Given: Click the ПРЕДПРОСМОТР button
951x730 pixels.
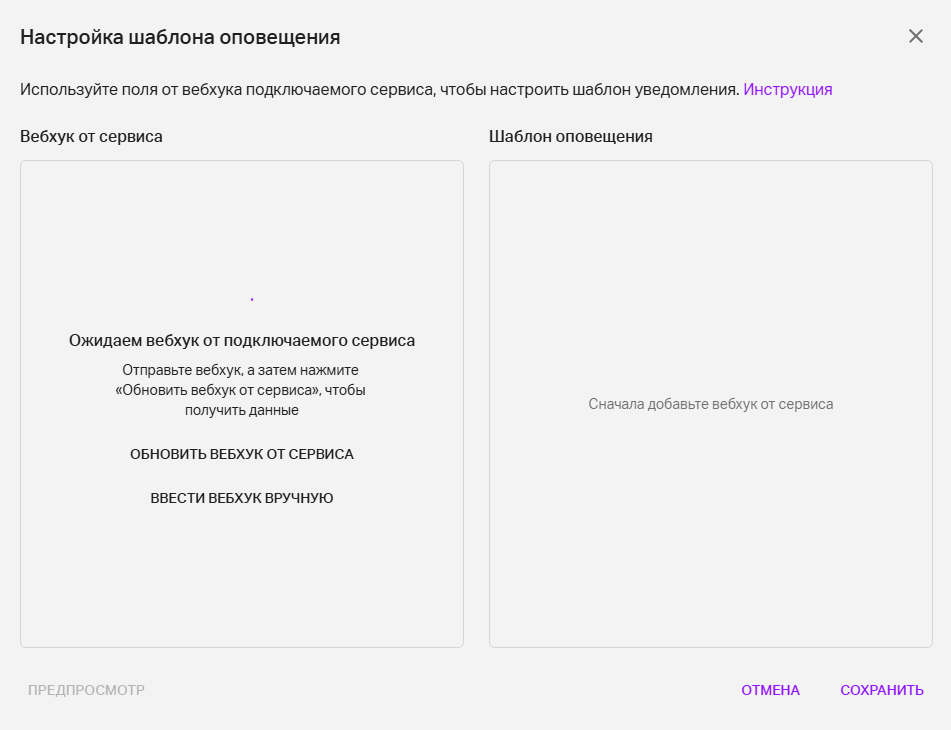Looking at the screenshot, I should point(86,690).
